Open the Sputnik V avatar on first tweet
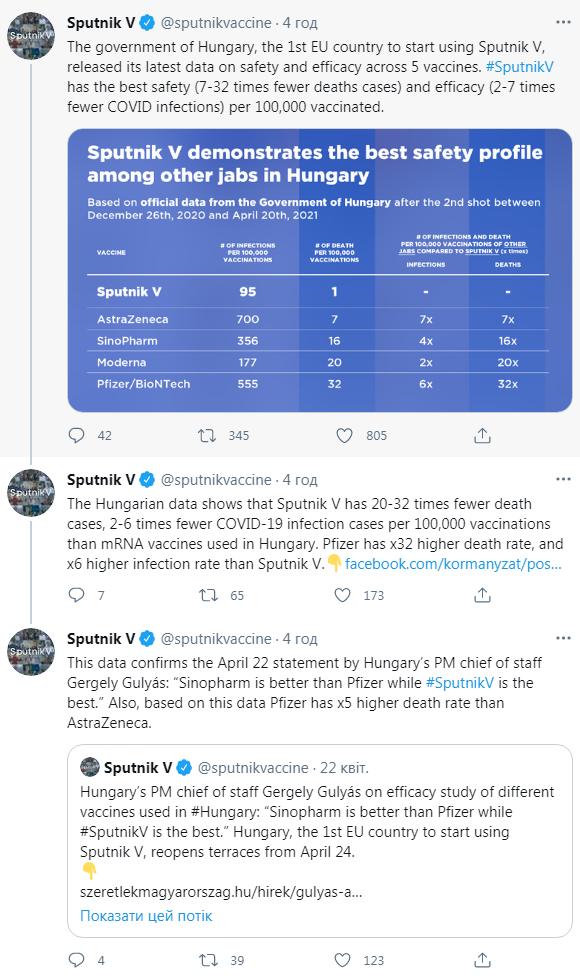The height and width of the screenshot is (979, 580). pos(31,36)
